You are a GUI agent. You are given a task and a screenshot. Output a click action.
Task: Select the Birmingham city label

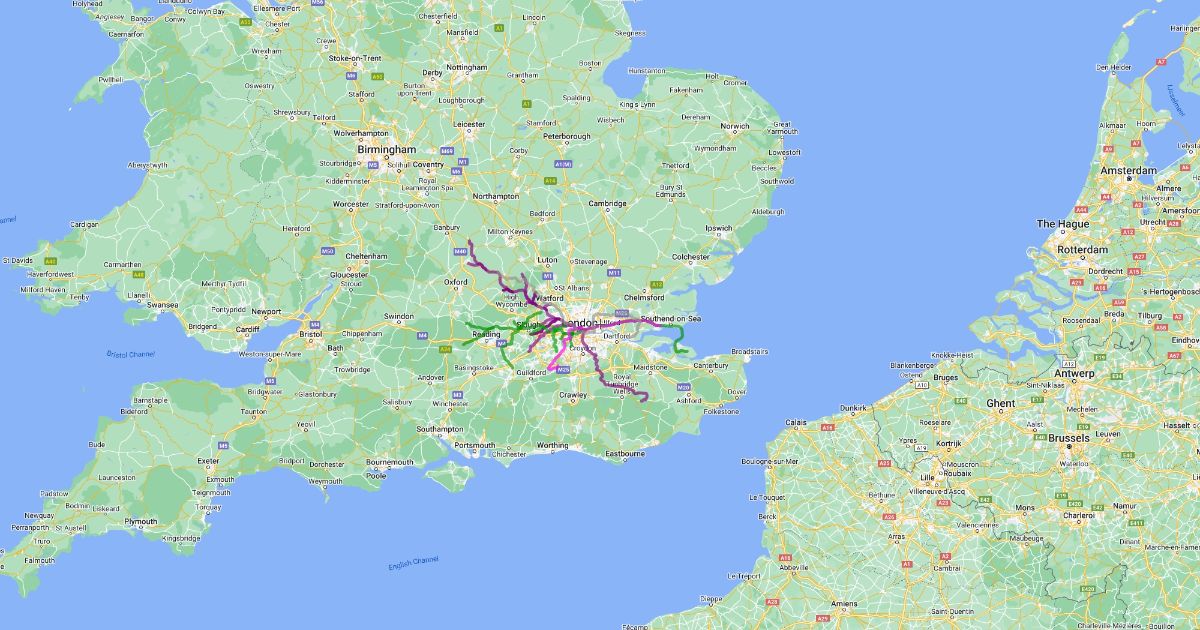387,150
